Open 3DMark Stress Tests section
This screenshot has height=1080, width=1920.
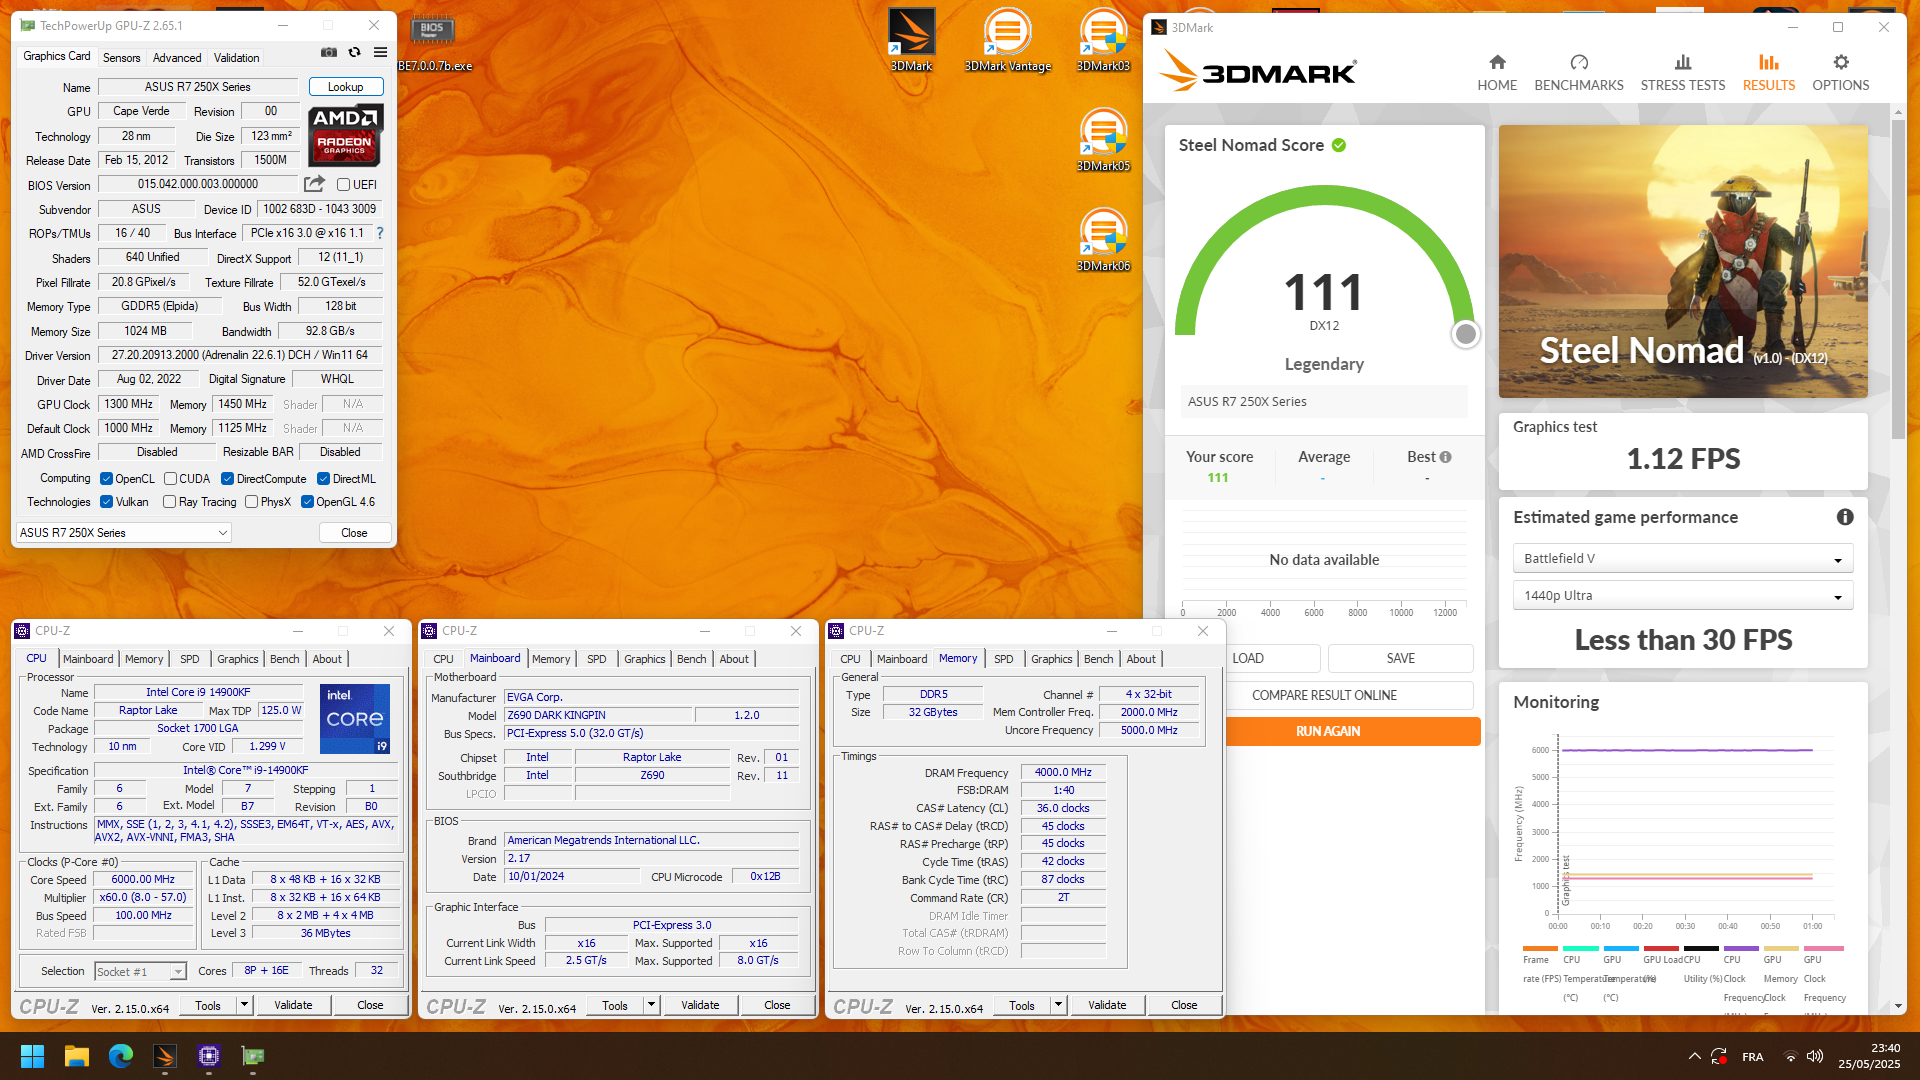click(x=1683, y=73)
